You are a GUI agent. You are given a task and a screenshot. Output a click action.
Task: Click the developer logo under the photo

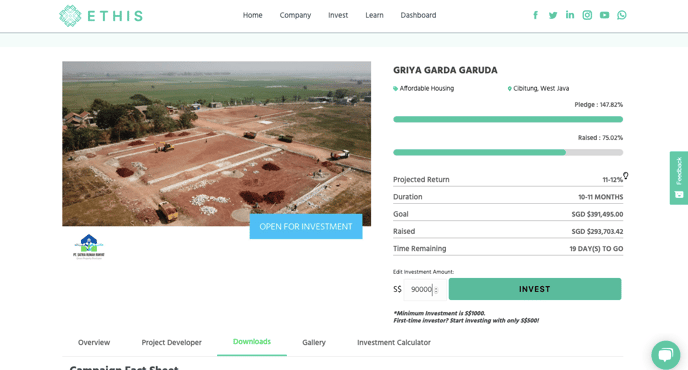point(89,247)
